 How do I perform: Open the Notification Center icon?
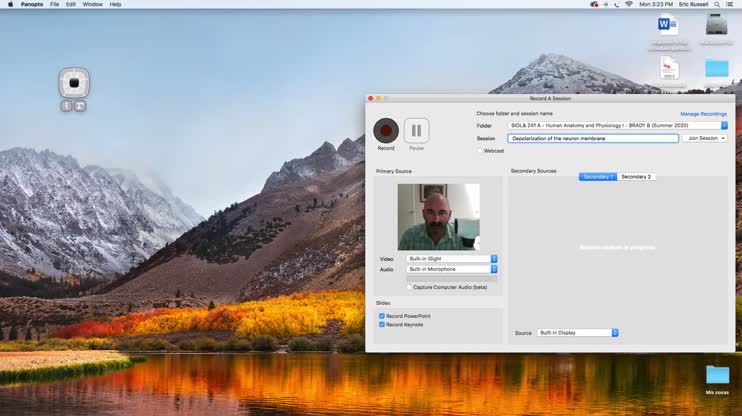(x=733, y=4)
